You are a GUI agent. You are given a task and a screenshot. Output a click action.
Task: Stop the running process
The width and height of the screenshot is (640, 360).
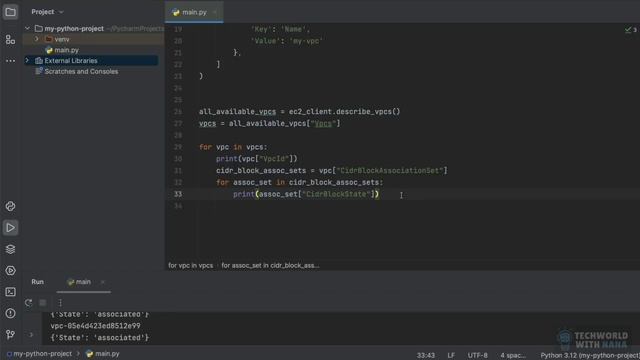tap(43, 303)
